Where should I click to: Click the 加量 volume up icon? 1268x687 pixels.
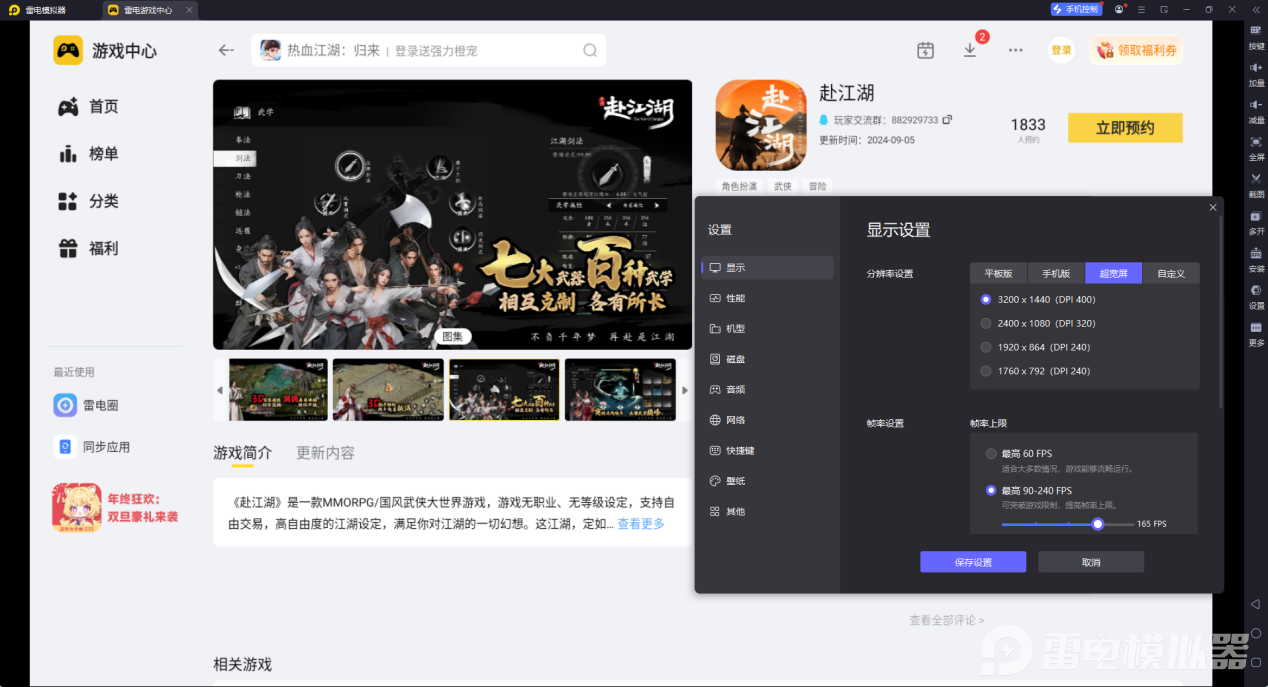[x=1256, y=67]
